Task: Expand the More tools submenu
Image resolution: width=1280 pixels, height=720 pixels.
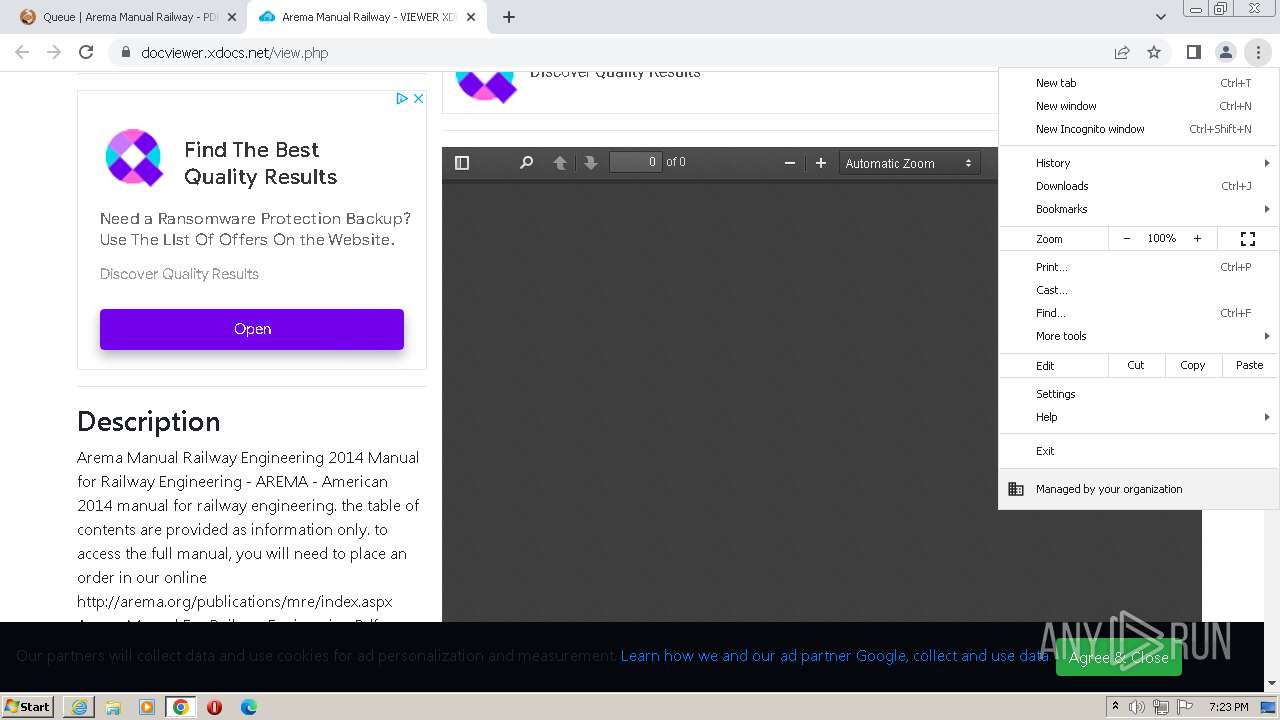Action: 1139,336
